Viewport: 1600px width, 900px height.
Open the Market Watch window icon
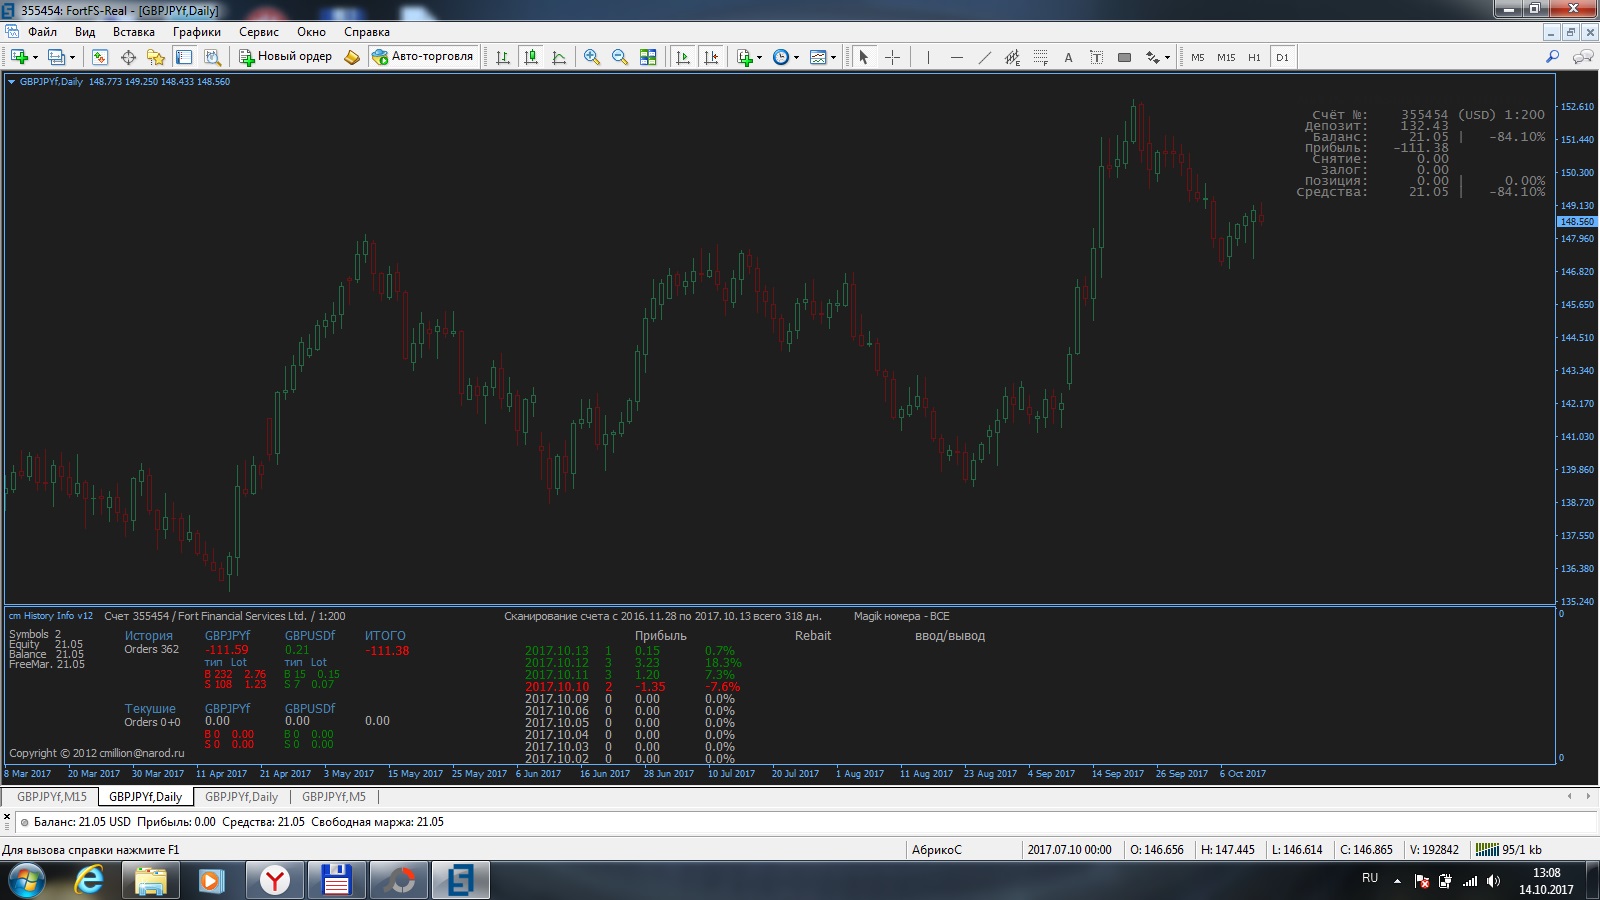(x=100, y=57)
